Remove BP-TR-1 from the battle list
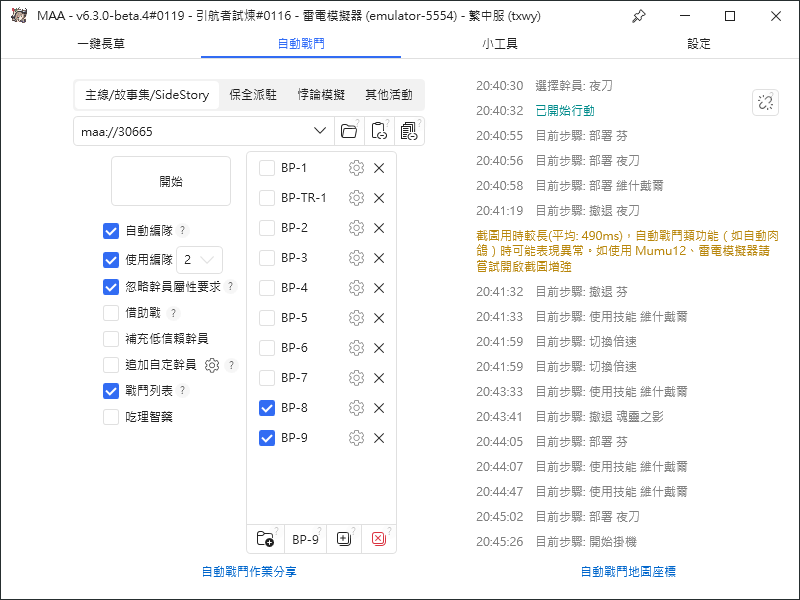 [379, 198]
